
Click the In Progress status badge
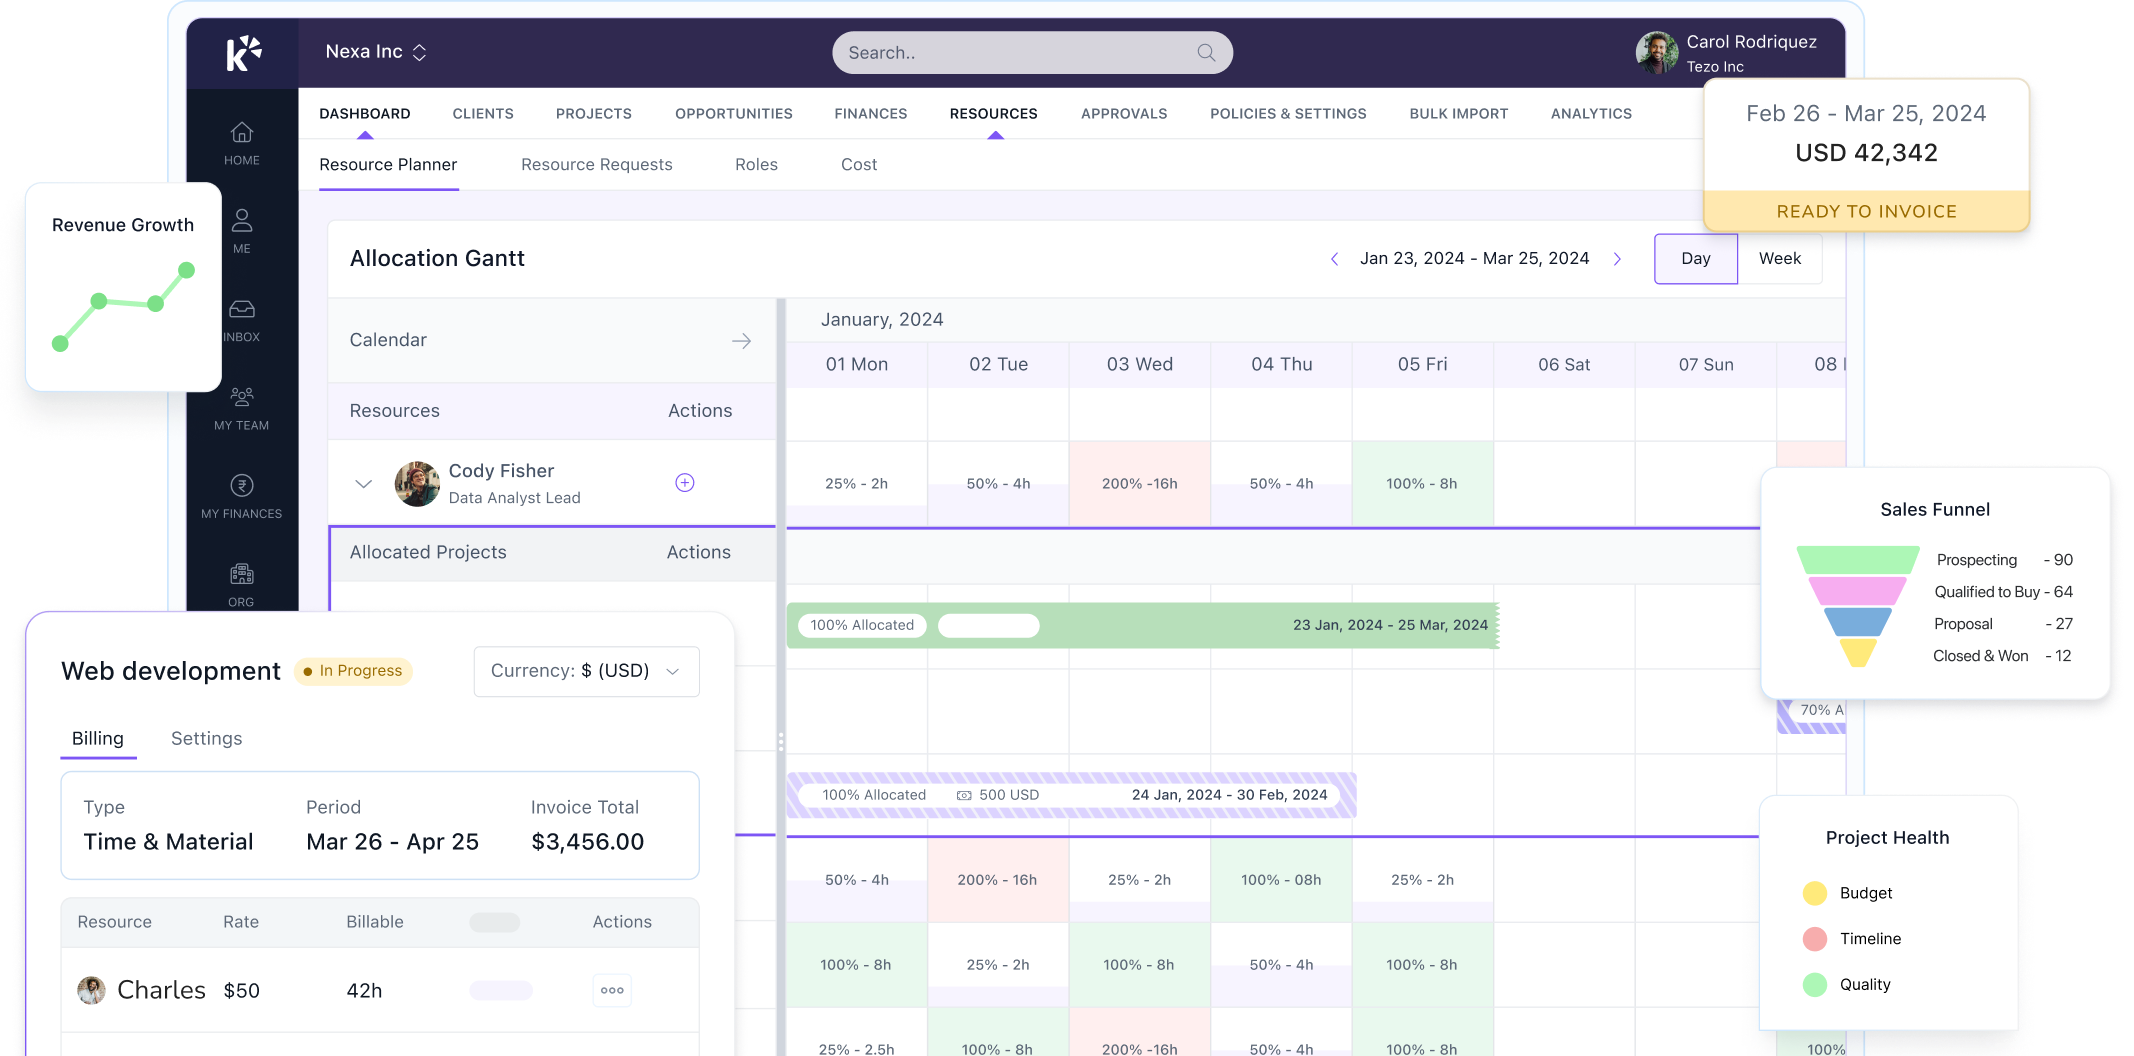pos(354,671)
